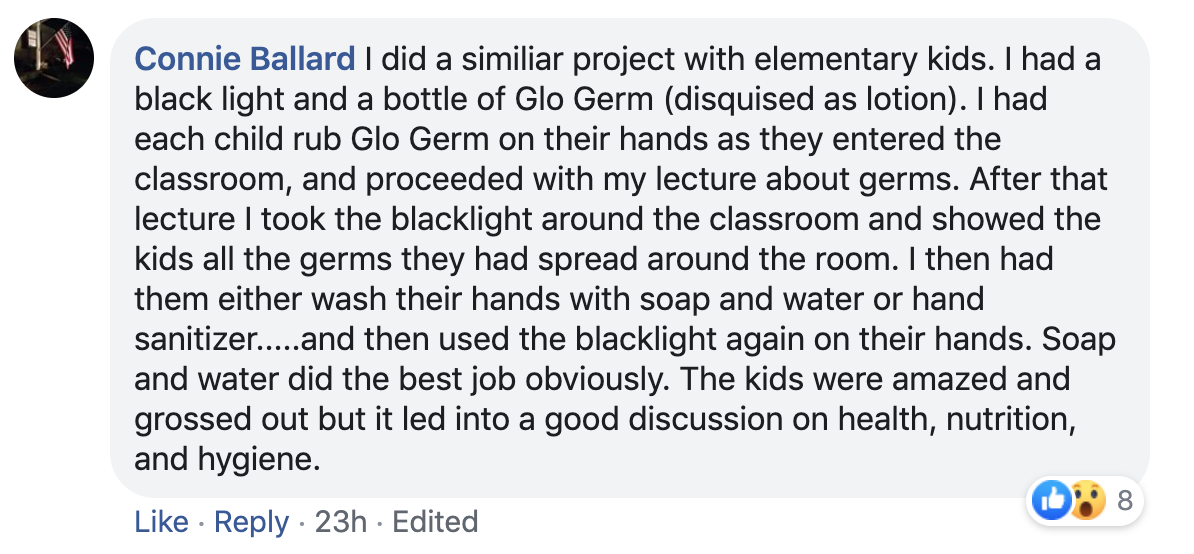Open the reaction count showing 8

click(x=1125, y=501)
